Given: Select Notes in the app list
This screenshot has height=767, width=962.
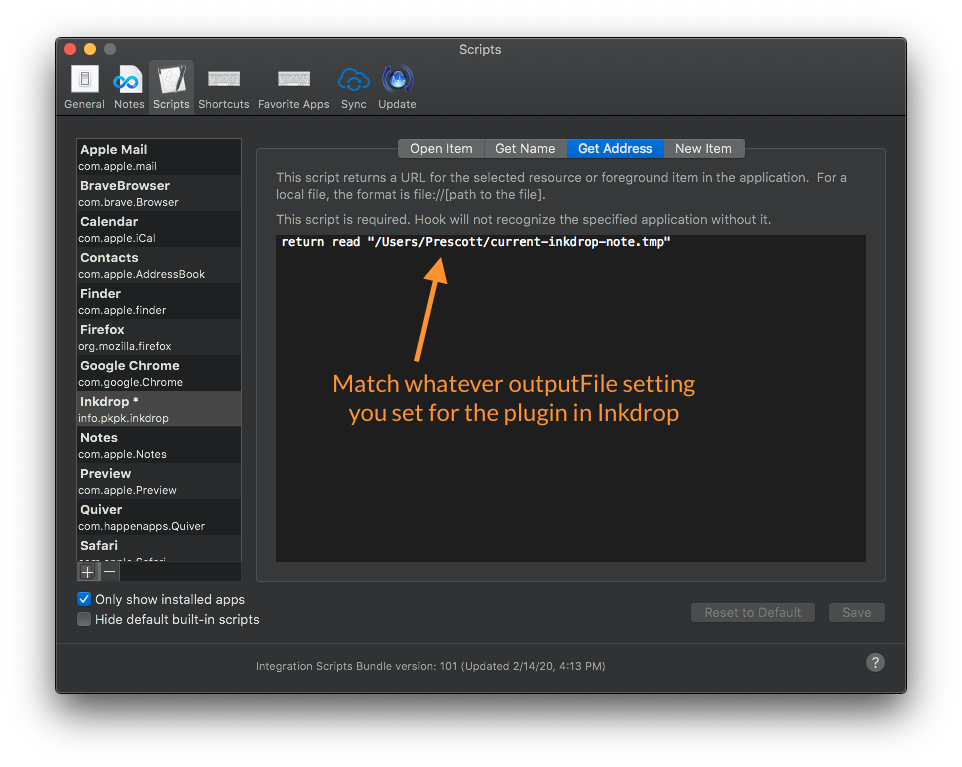Looking at the screenshot, I should click(x=159, y=445).
